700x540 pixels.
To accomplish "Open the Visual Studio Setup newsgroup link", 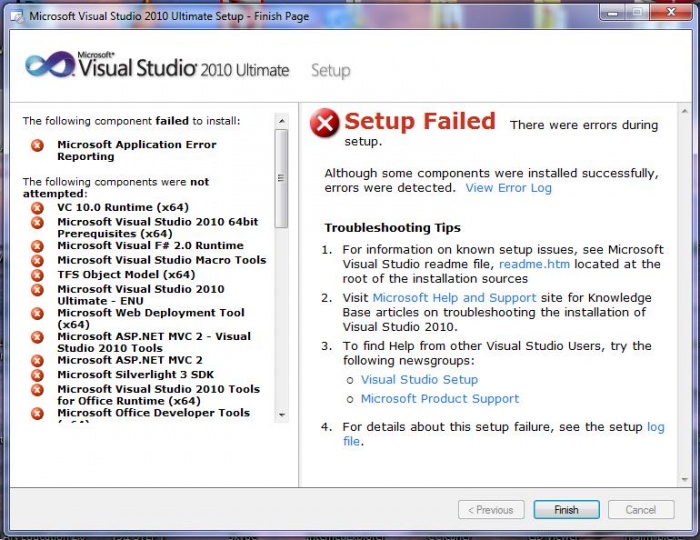I will point(419,380).
